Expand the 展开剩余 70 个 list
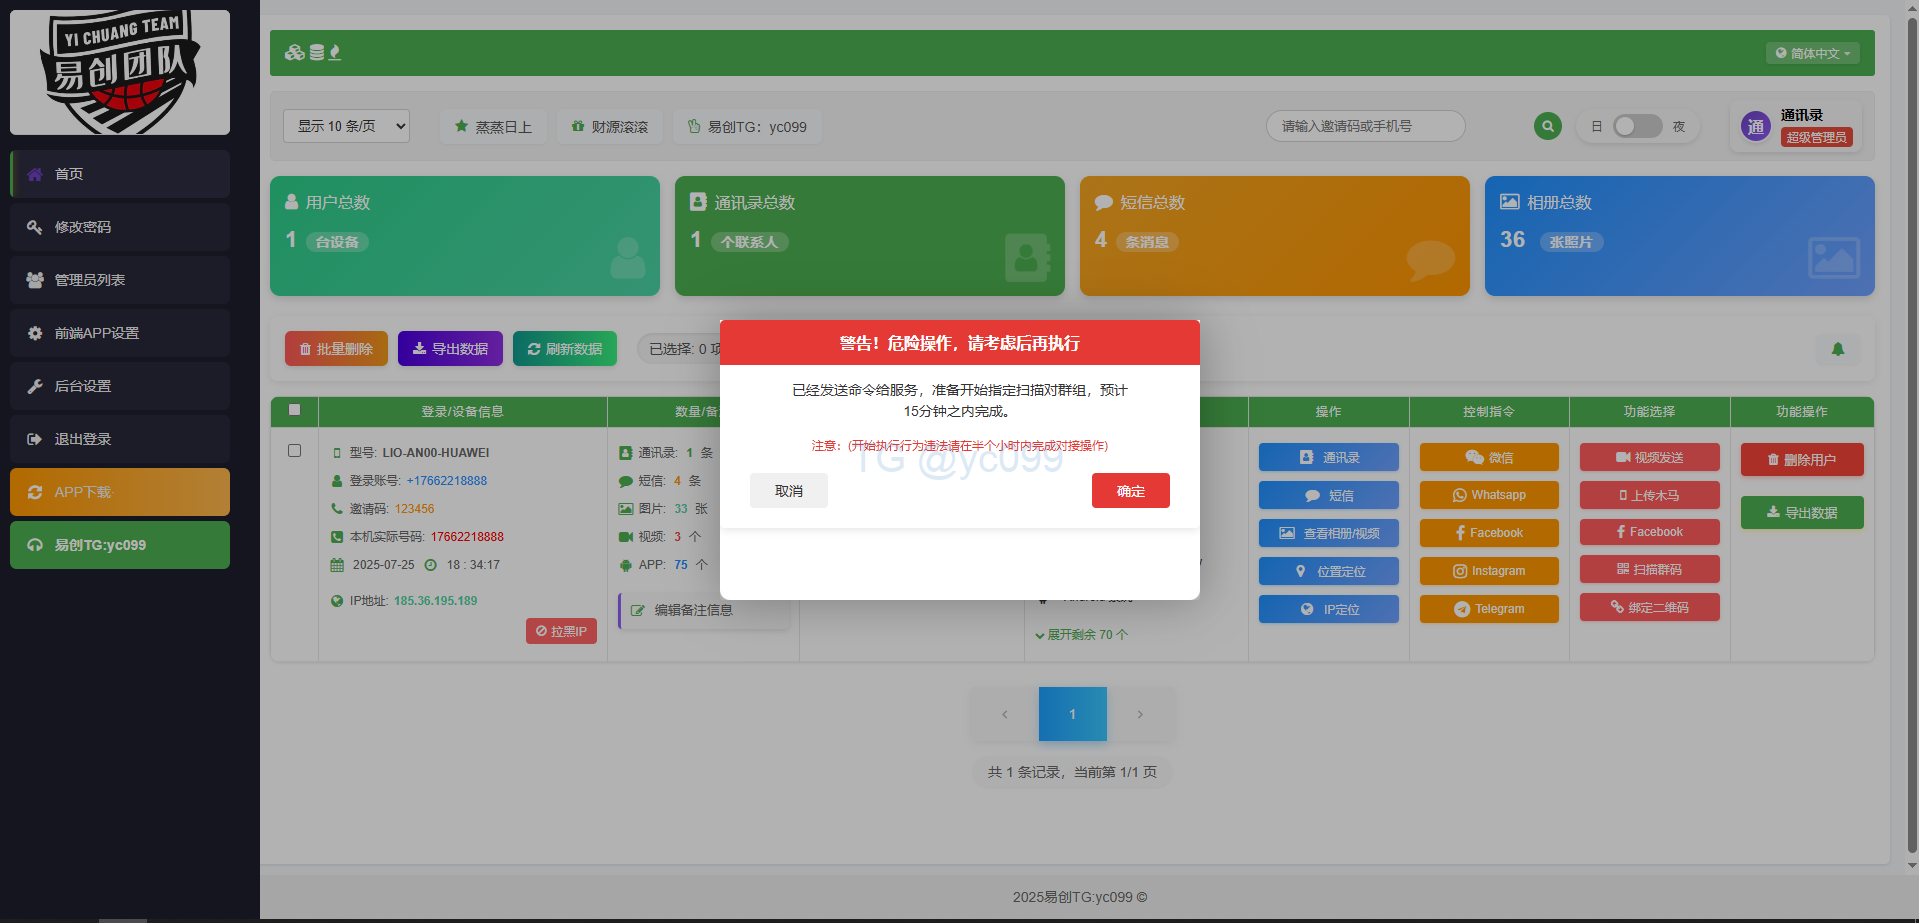Screen dimensions: 1919x923 tap(1081, 635)
